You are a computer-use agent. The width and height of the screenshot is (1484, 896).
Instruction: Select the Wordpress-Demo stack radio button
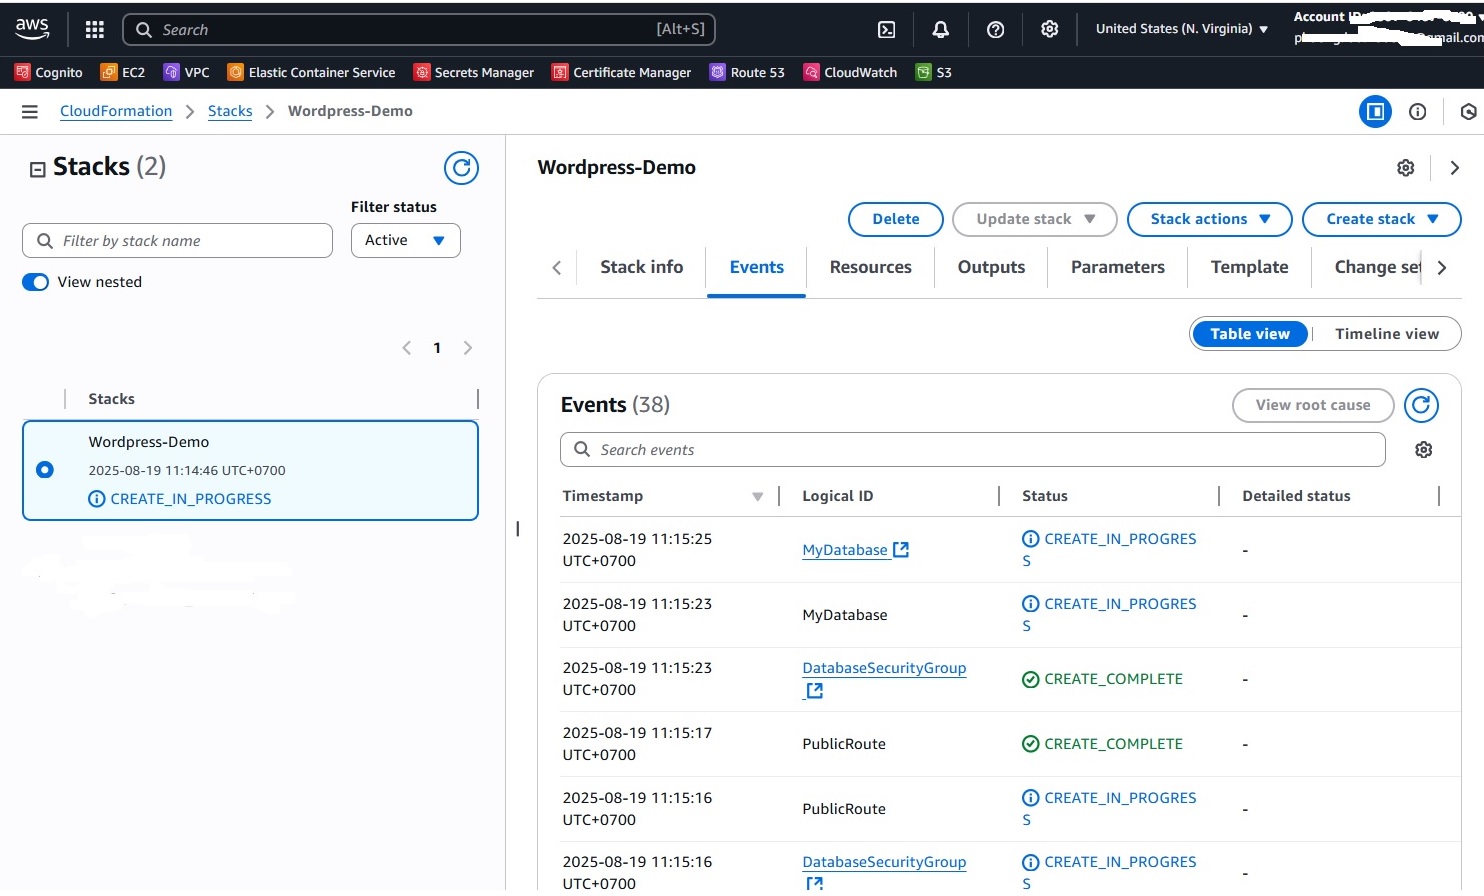pyautogui.click(x=45, y=470)
